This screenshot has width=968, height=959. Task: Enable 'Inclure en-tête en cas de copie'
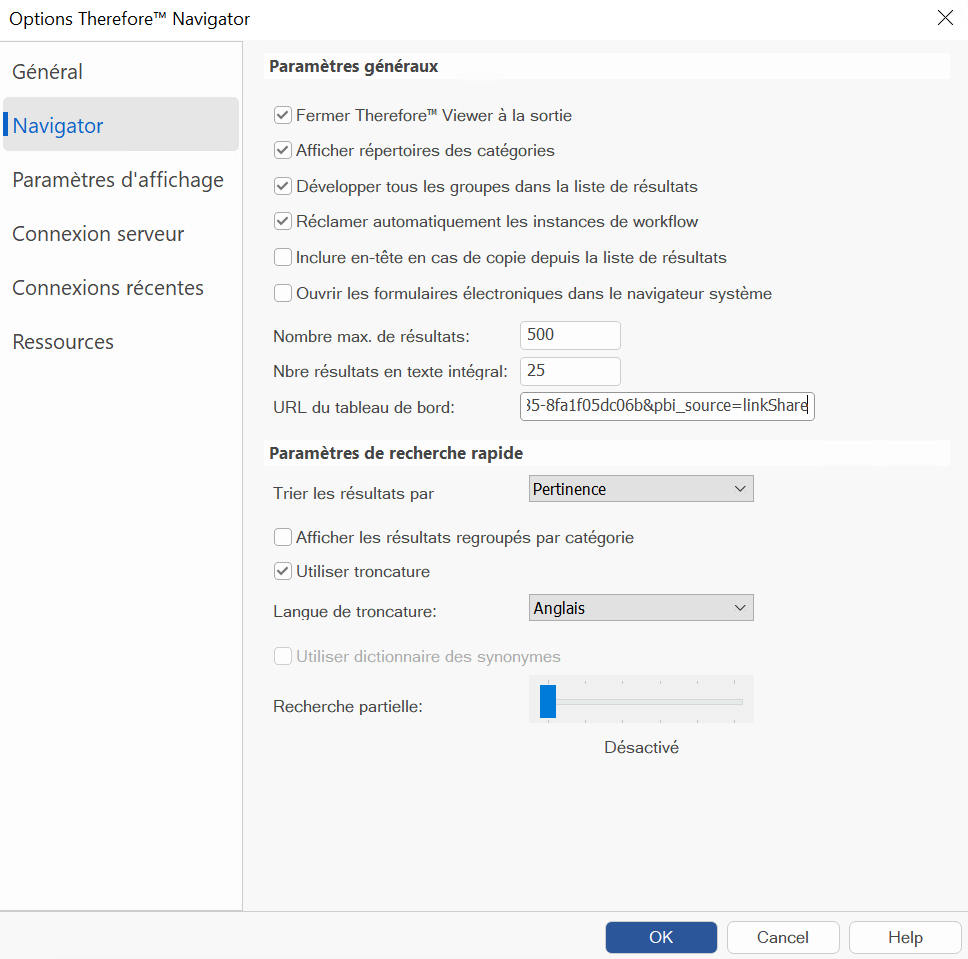pyautogui.click(x=283, y=257)
